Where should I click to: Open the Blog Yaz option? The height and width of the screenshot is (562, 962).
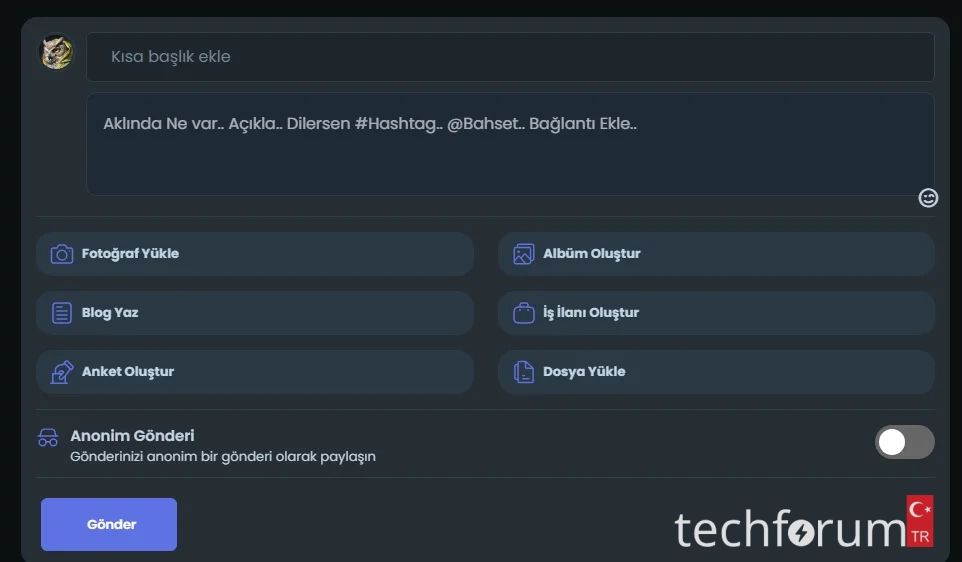[110, 313]
